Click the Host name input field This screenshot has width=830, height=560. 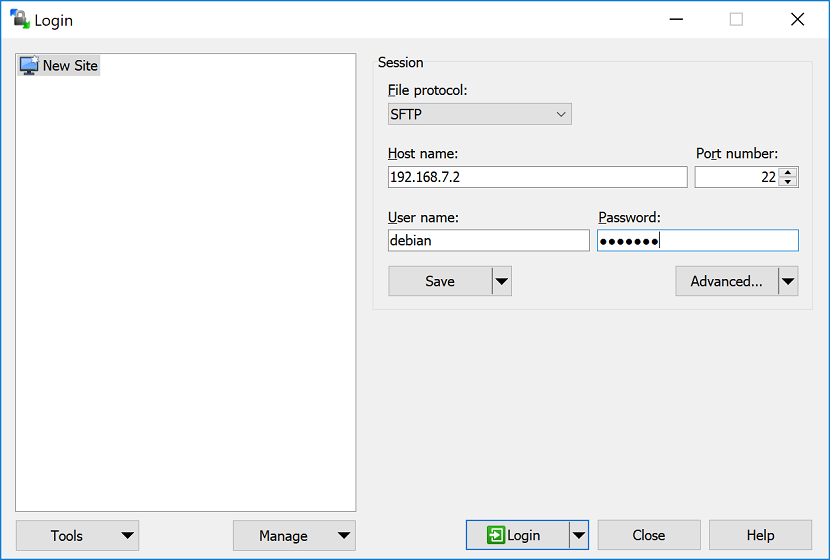[x=537, y=177]
